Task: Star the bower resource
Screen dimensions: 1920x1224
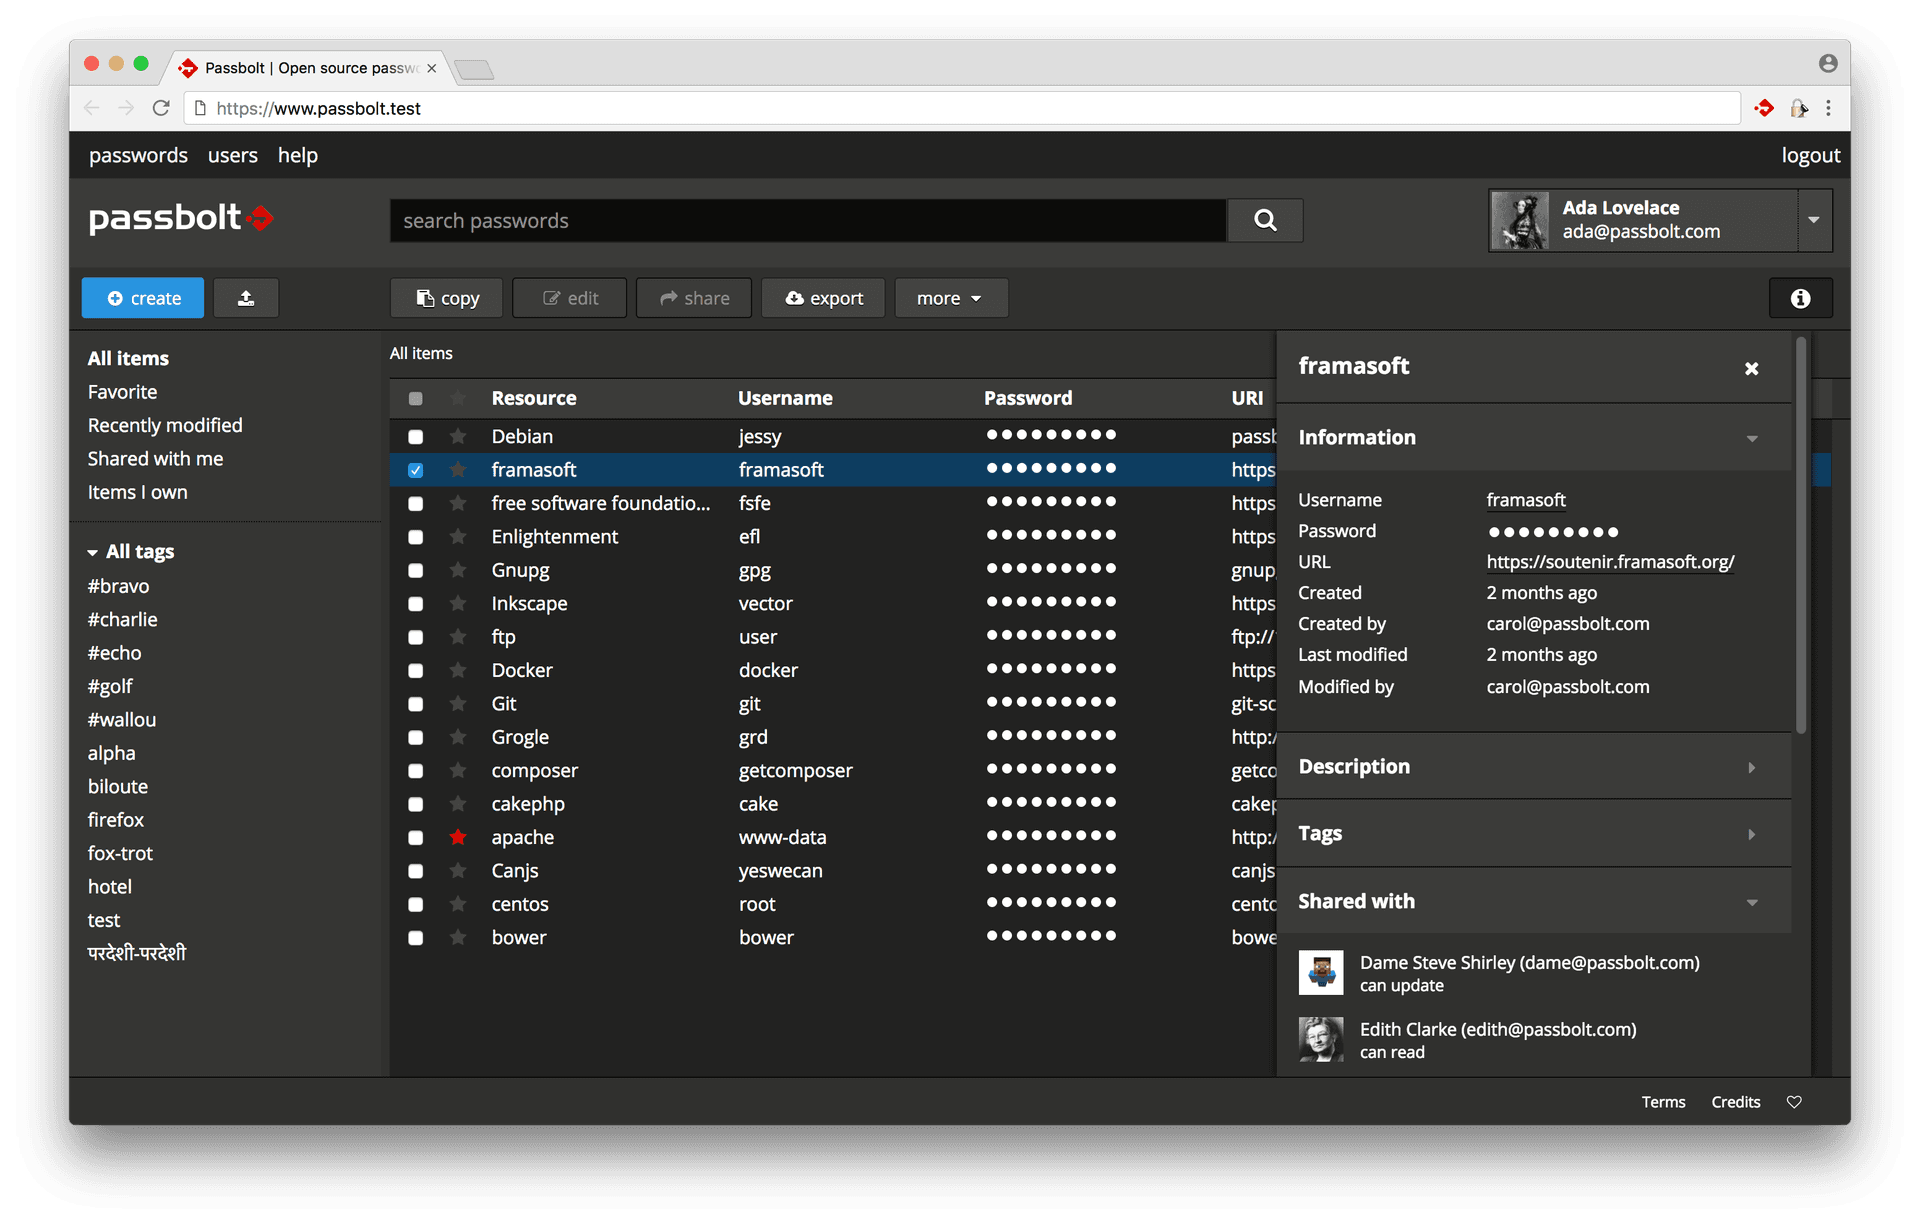Action: pyautogui.click(x=458, y=938)
